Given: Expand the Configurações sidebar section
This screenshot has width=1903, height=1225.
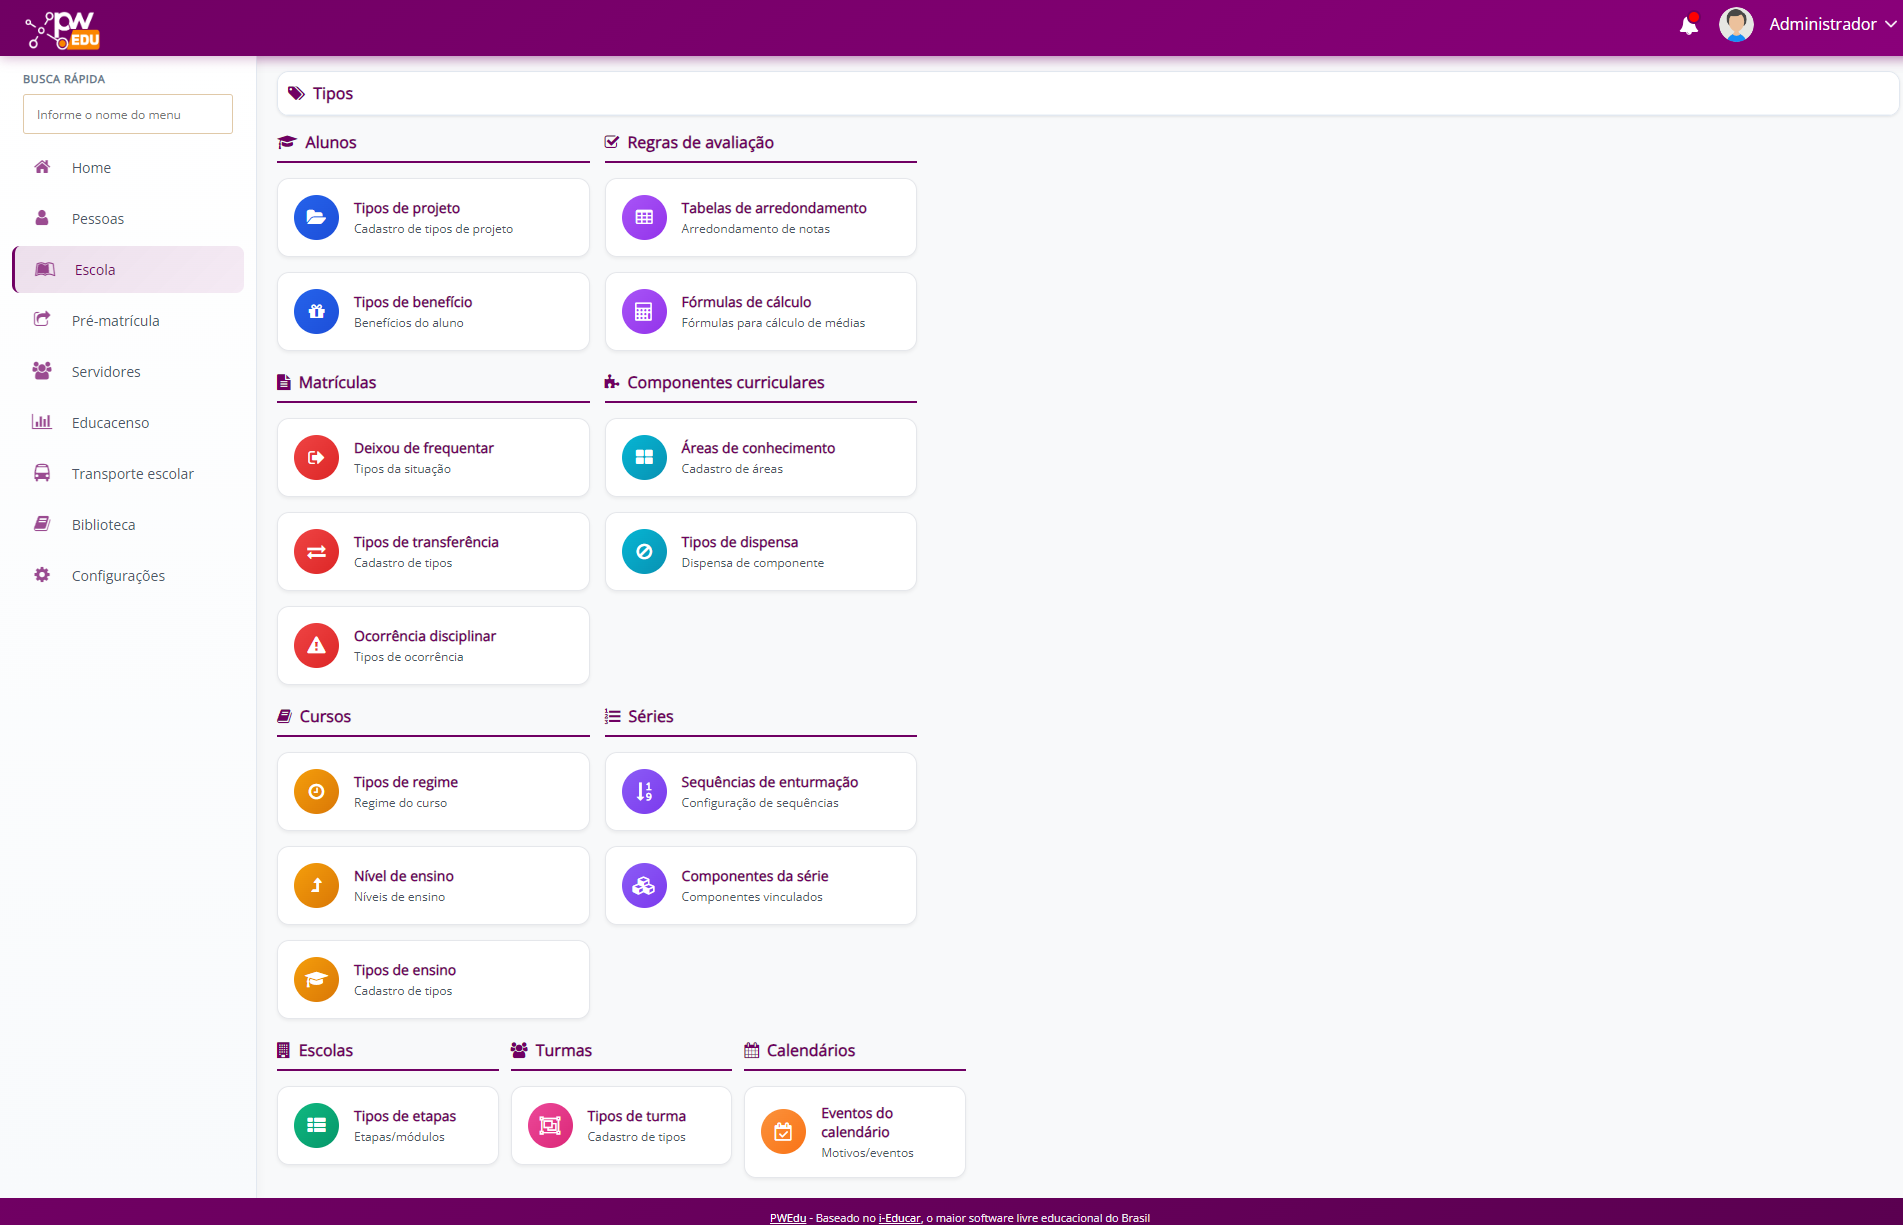Looking at the screenshot, I should pyautogui.click(x=118, y=576).
